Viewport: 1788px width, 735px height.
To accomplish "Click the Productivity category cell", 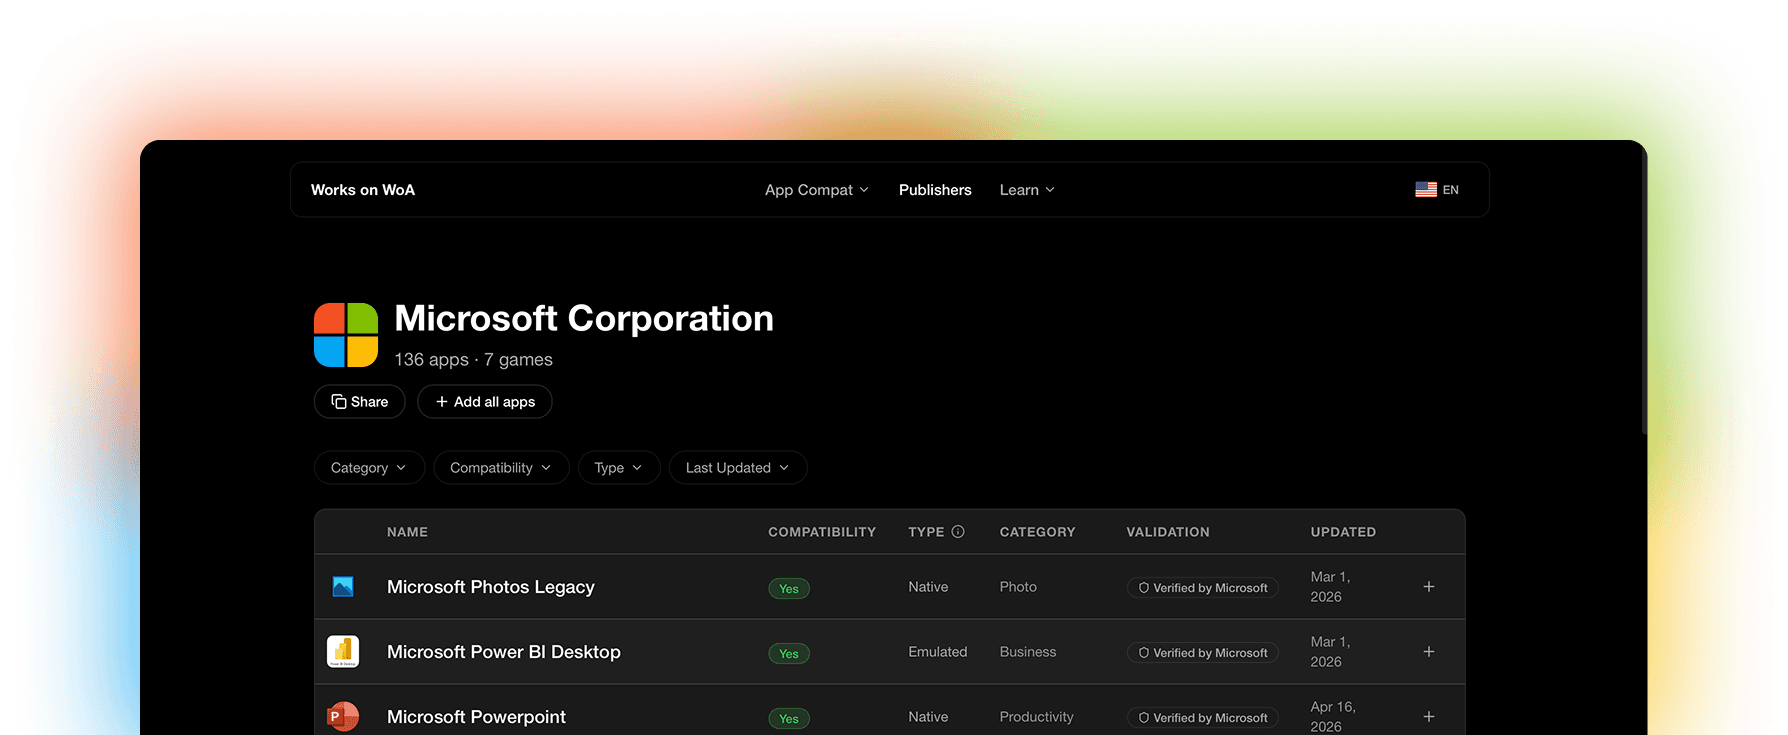I will [1037, 717].
